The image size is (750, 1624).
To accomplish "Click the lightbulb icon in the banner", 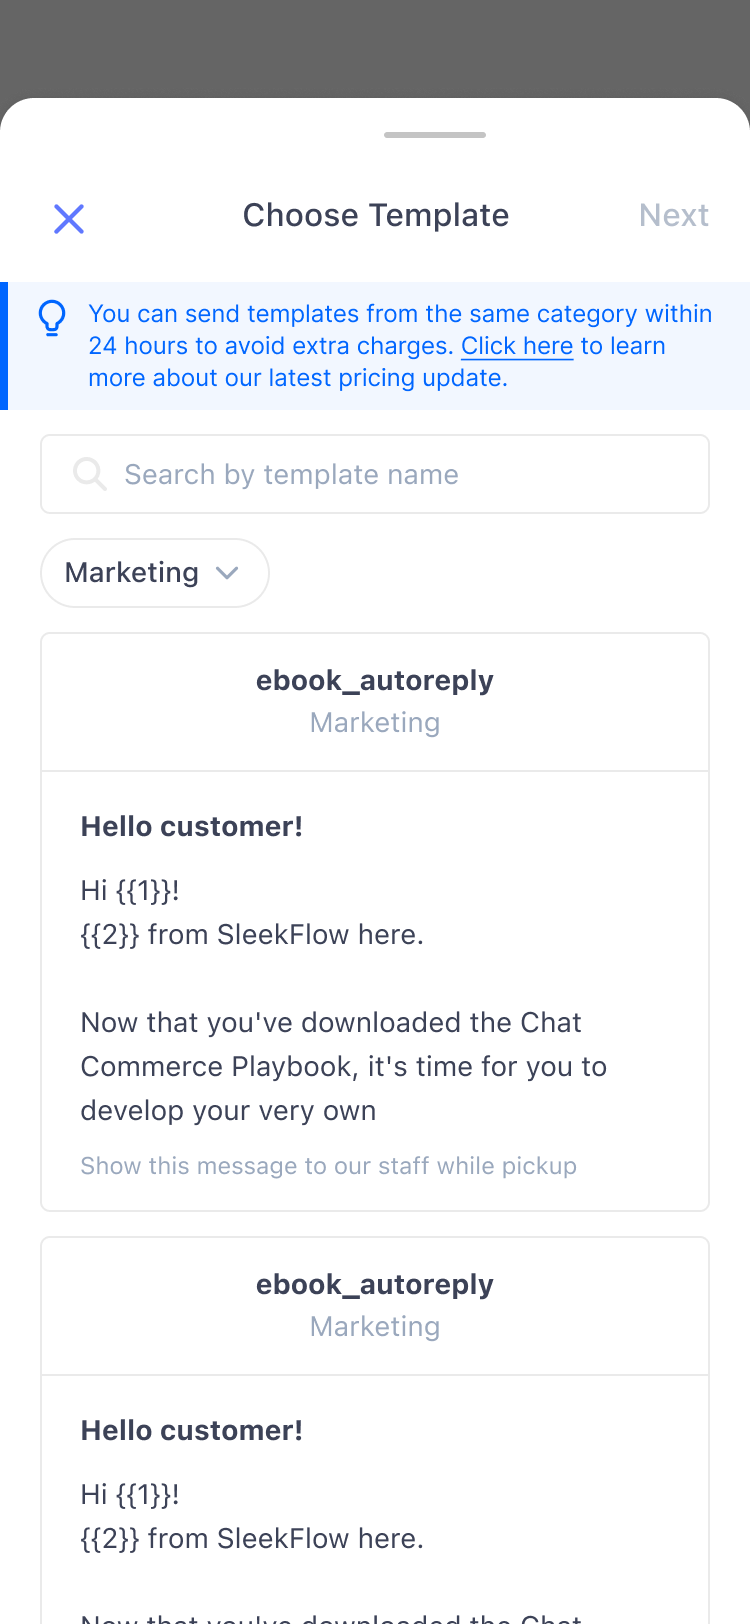I will point(51,318).
